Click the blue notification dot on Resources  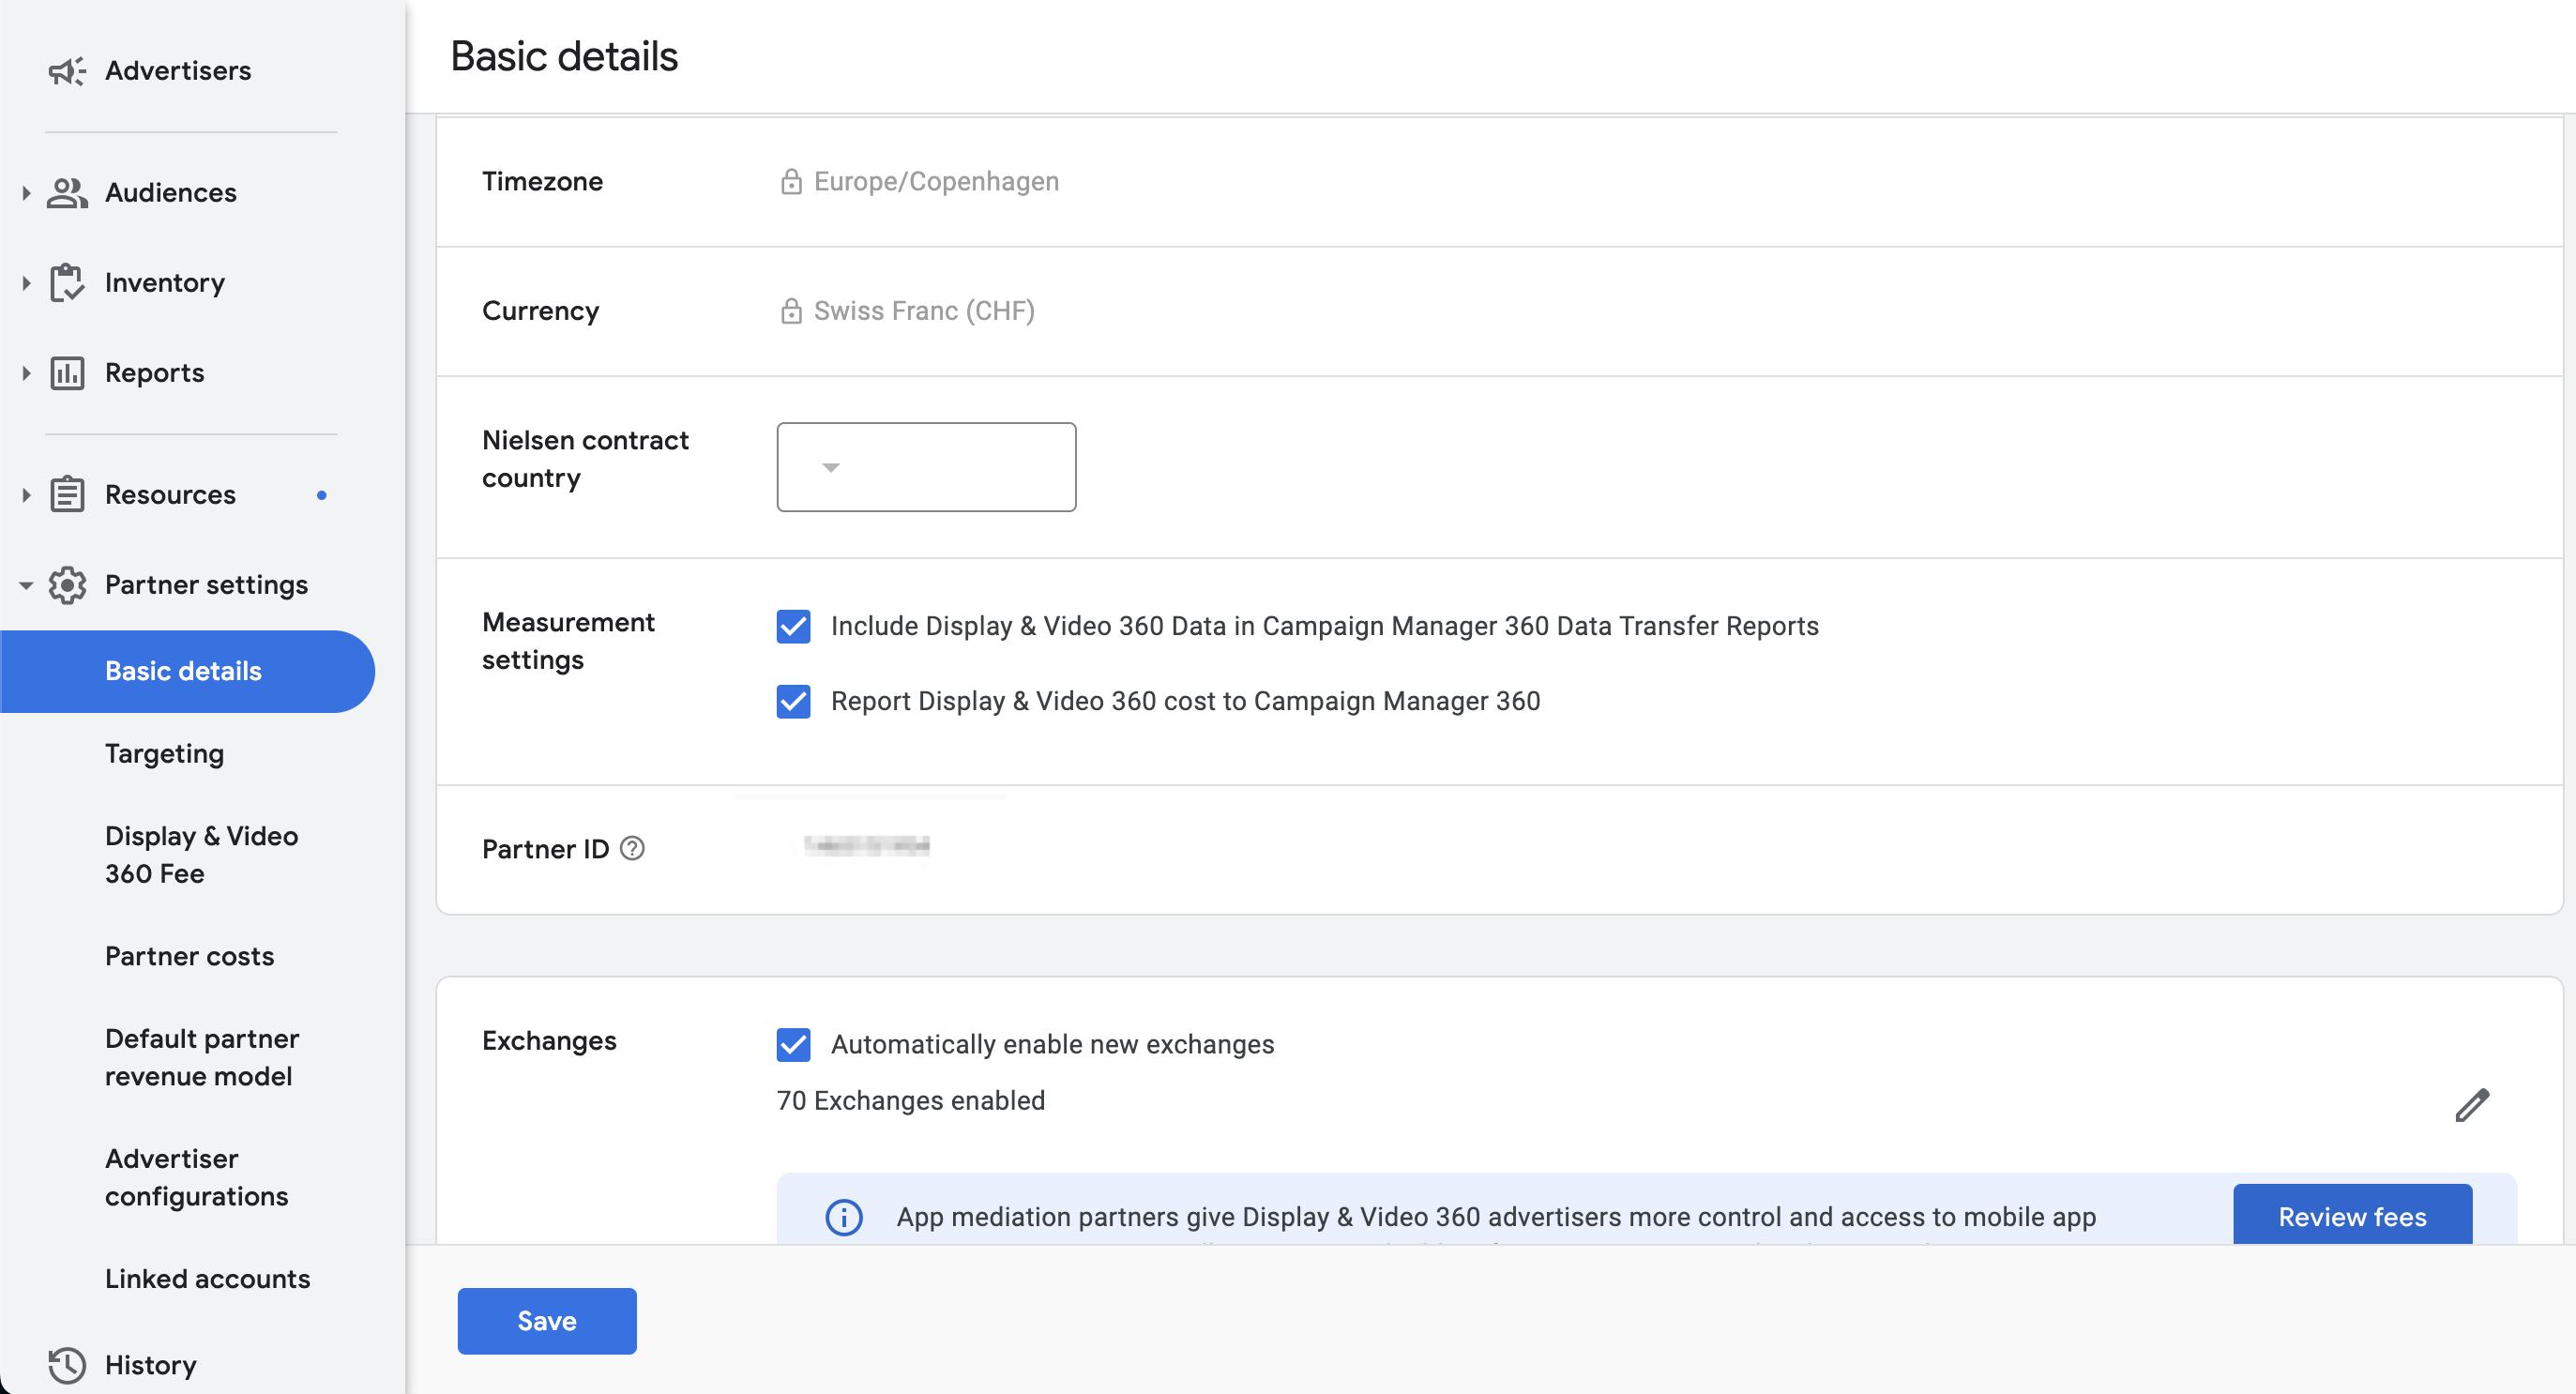pyautogui.click(x=322, y=495)
